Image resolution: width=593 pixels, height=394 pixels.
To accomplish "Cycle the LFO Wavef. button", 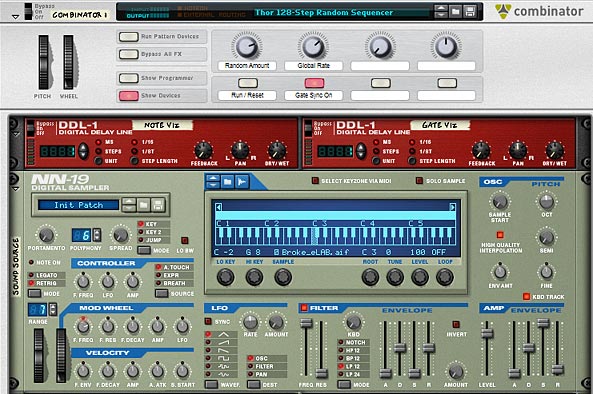I will (211, 385).
